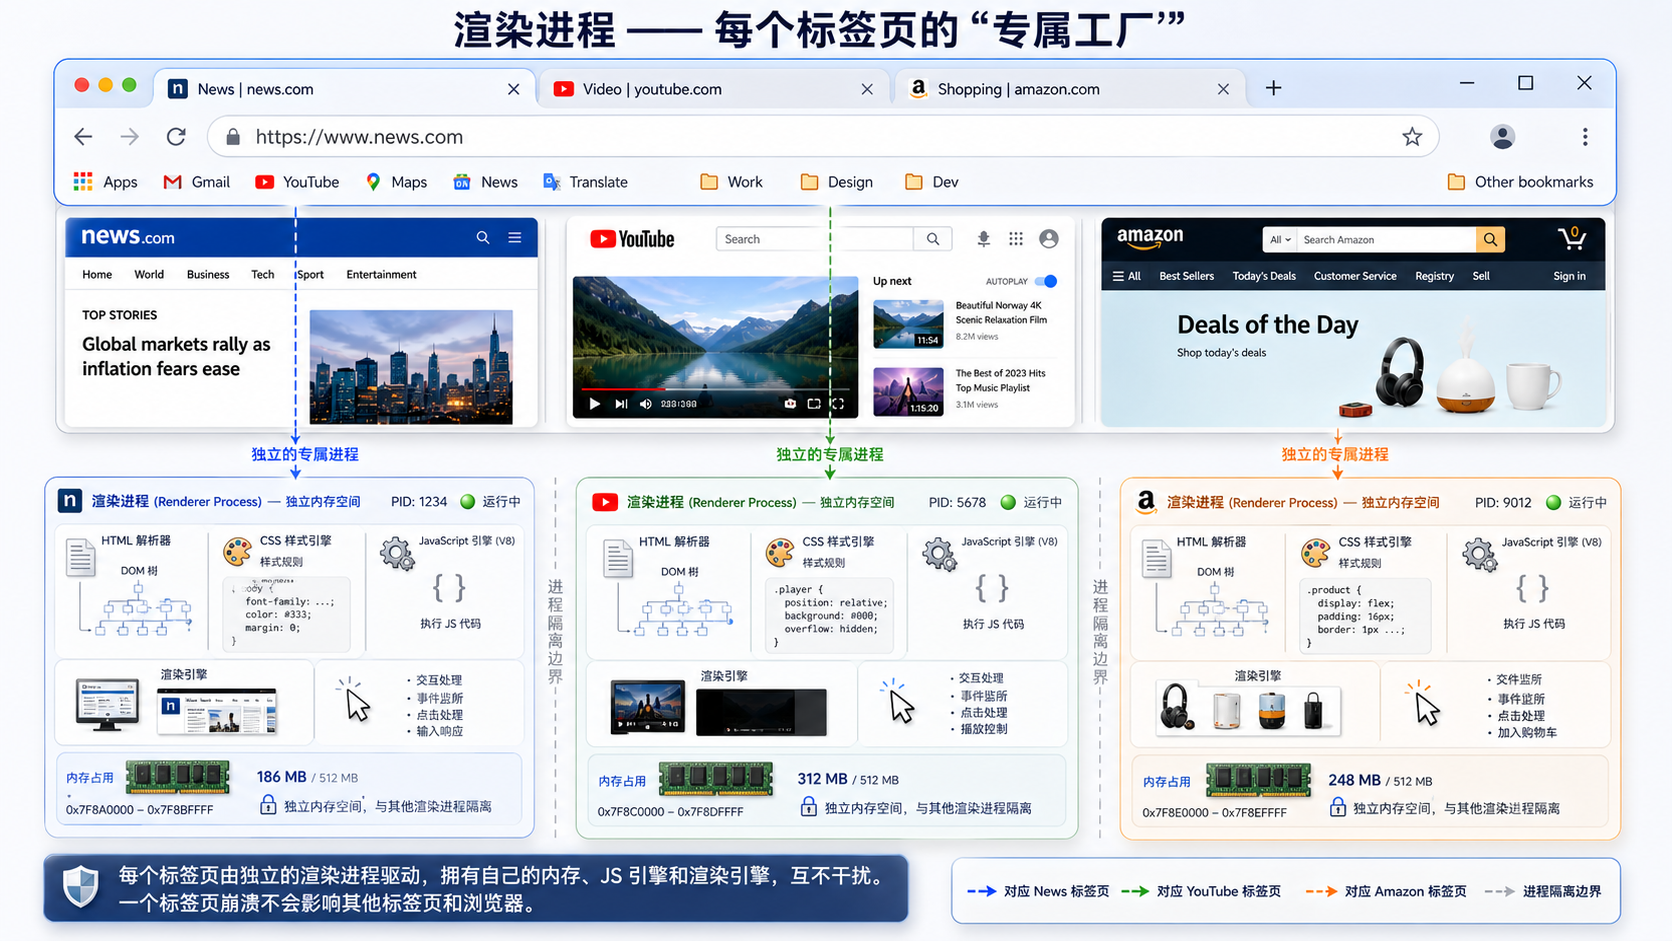Click the URL field showing https://www.news.com
This screenshot has height=941, width=1672.
click(x=822, y=137)
